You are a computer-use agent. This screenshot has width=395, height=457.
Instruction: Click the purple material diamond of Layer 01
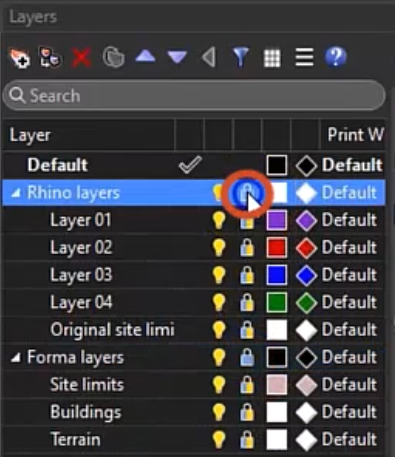(x=306, y=221)
